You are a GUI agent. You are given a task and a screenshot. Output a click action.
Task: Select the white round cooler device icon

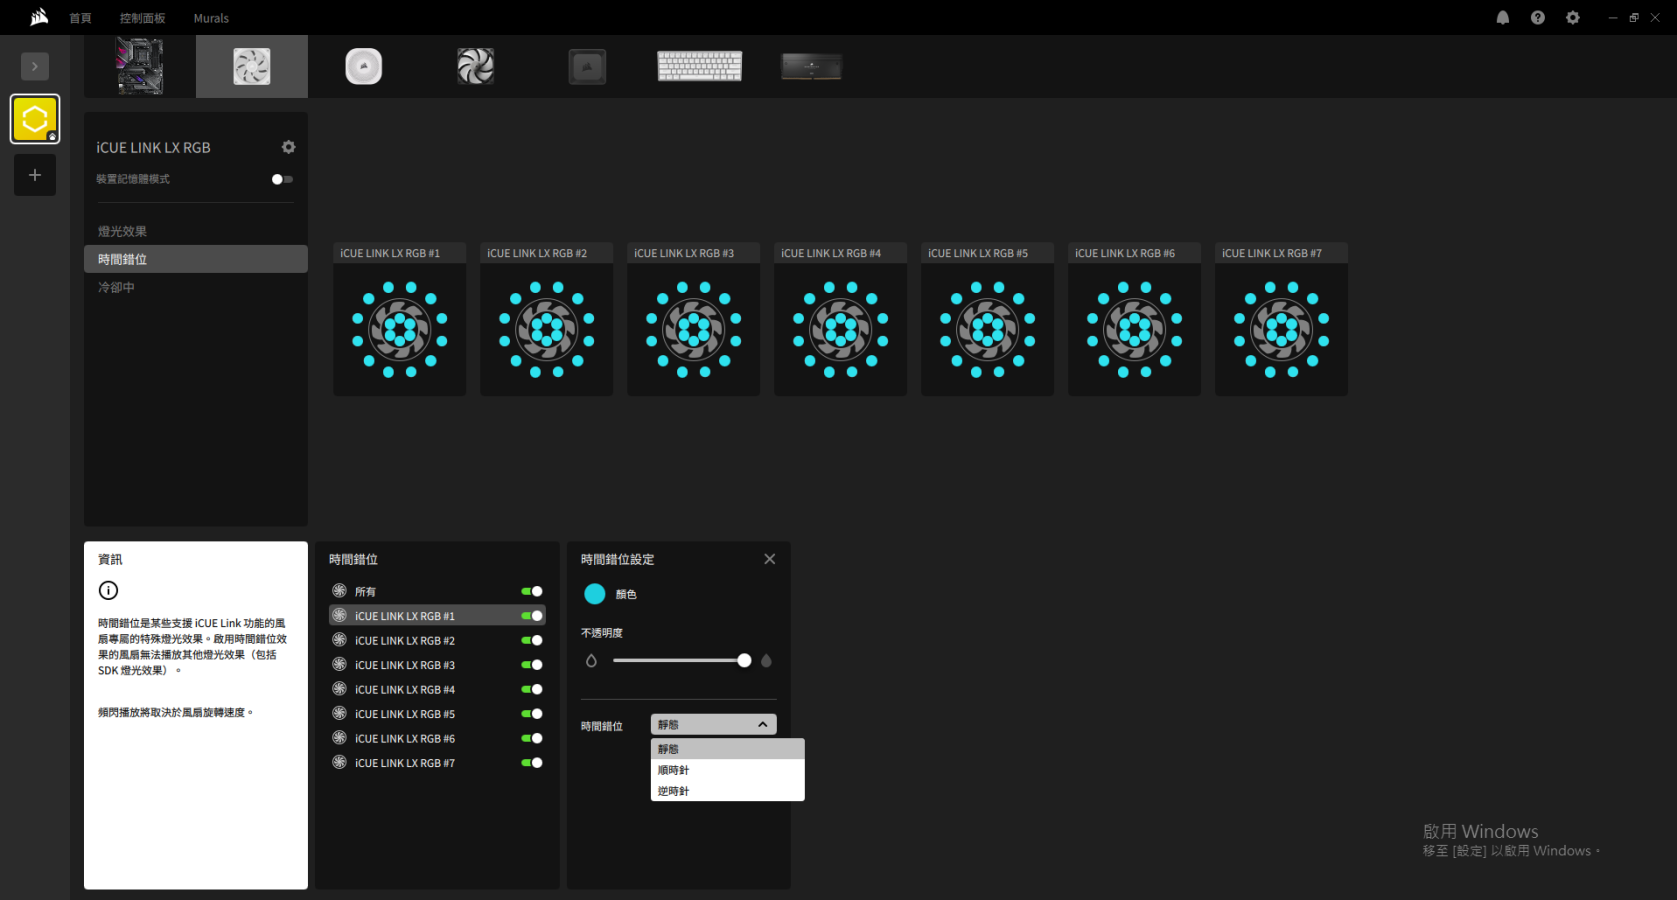(364, 67)
